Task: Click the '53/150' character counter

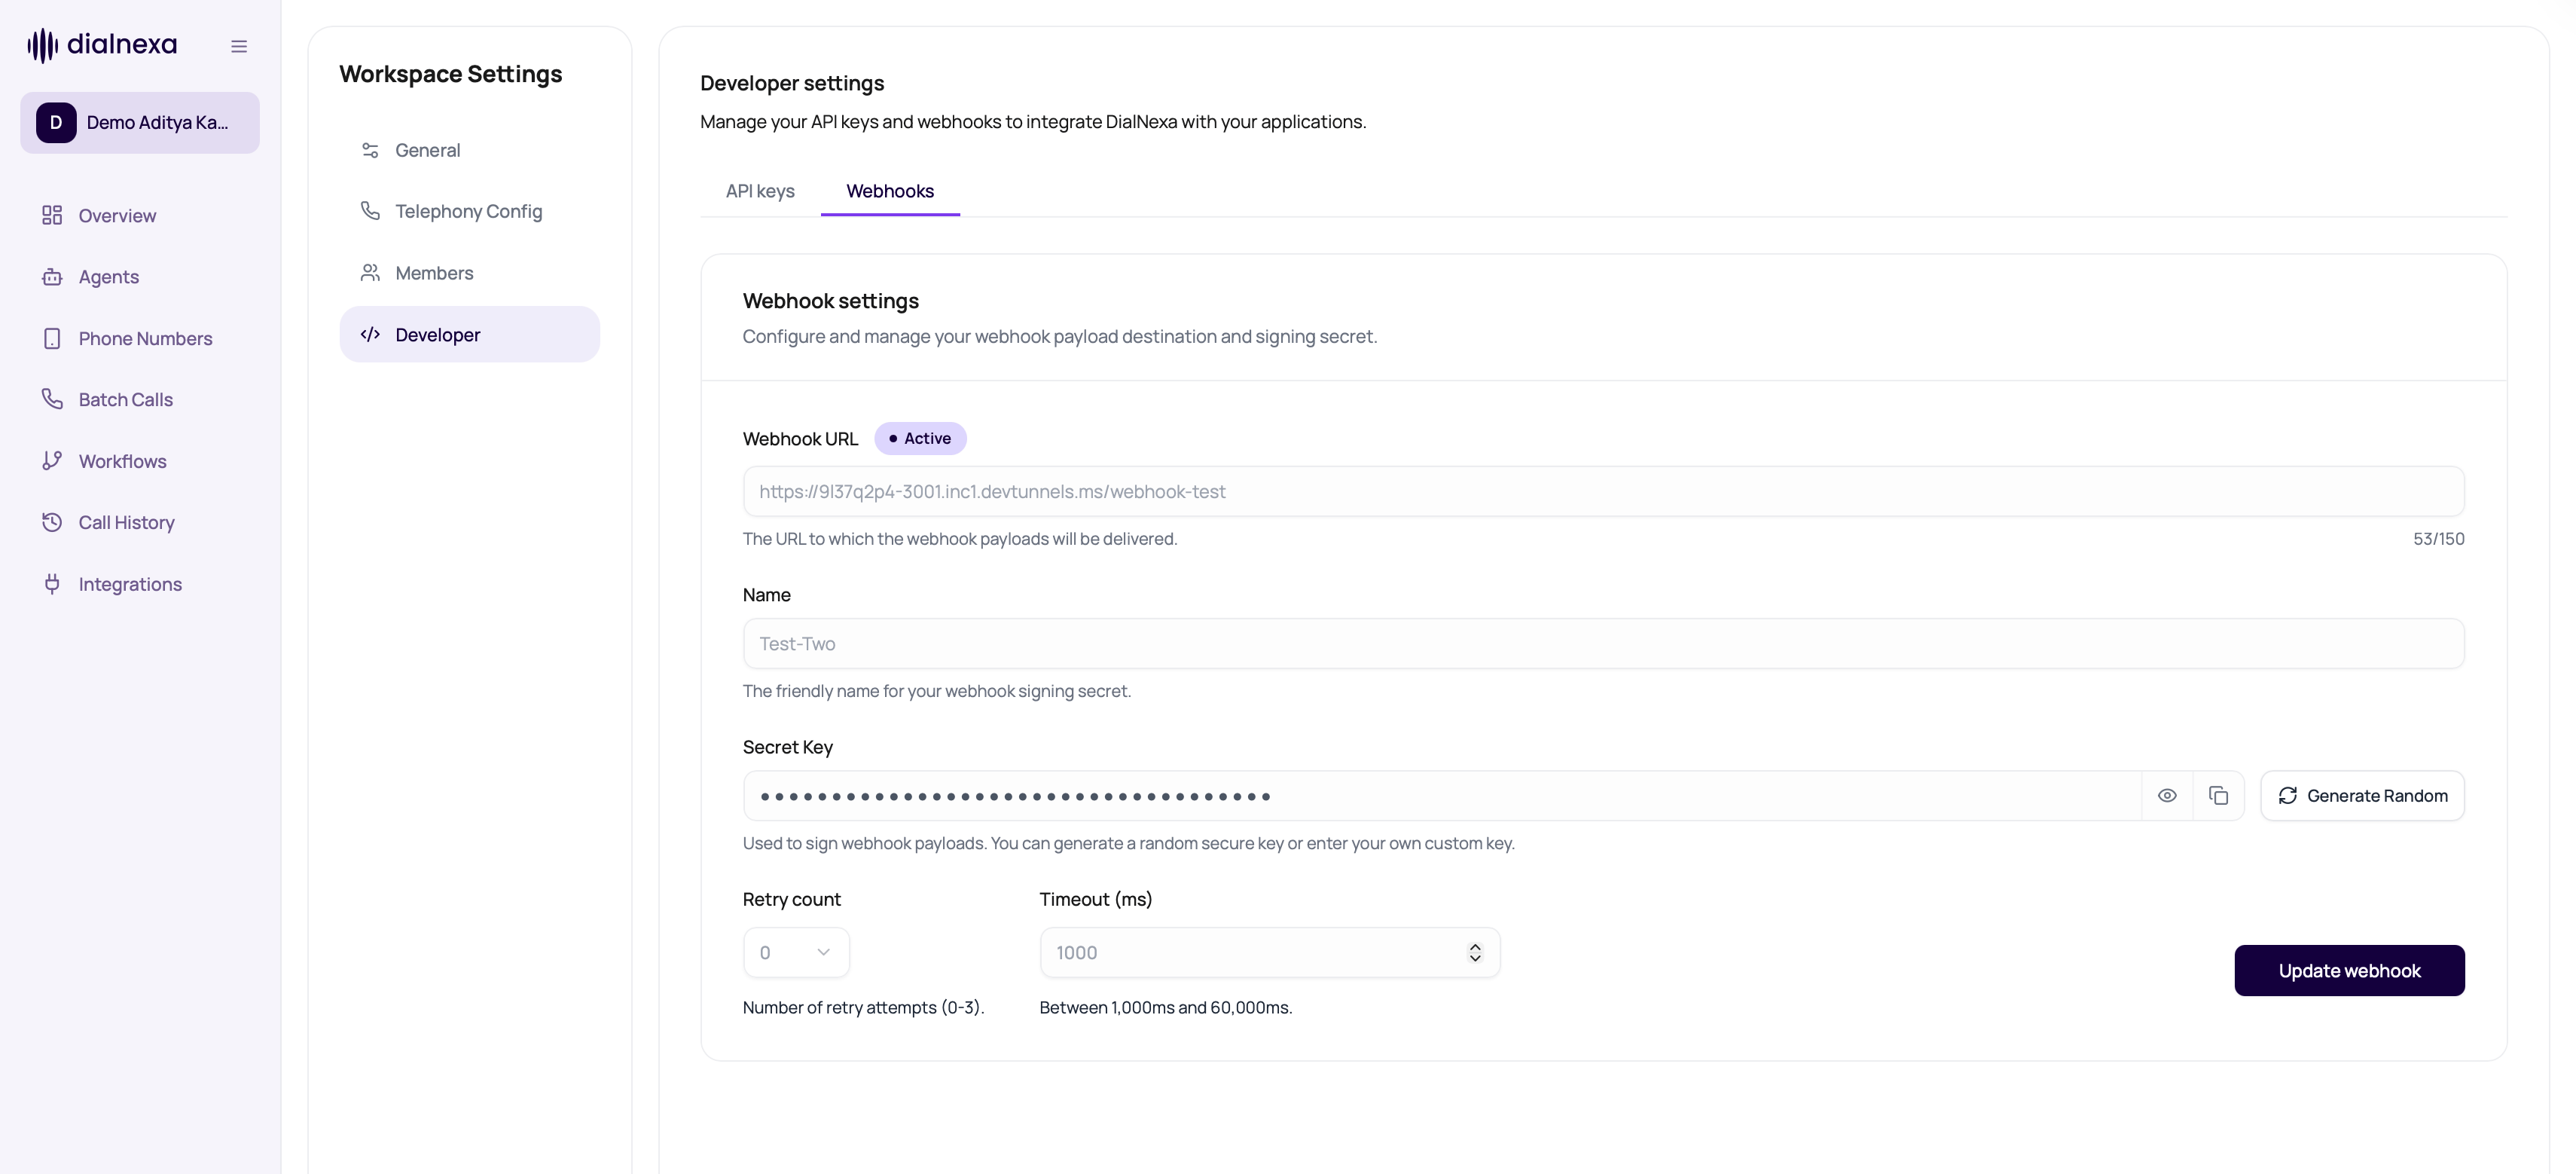Action: [x=2438, y=539]
